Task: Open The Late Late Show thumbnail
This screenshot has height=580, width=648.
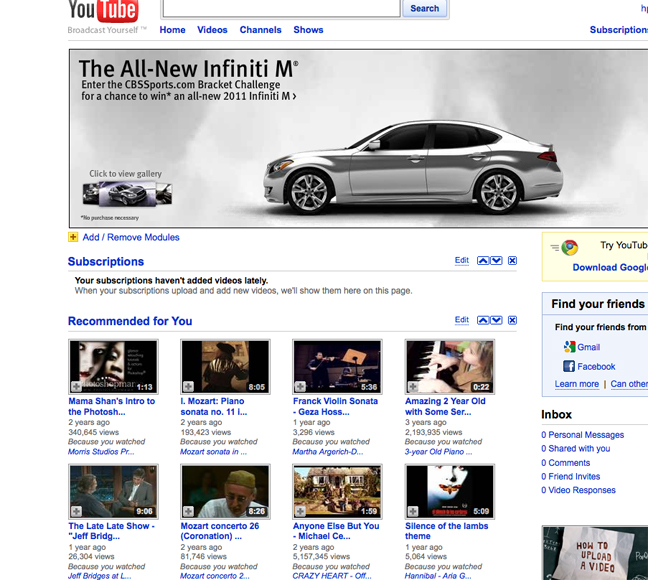Action: (x=113, y=492)
